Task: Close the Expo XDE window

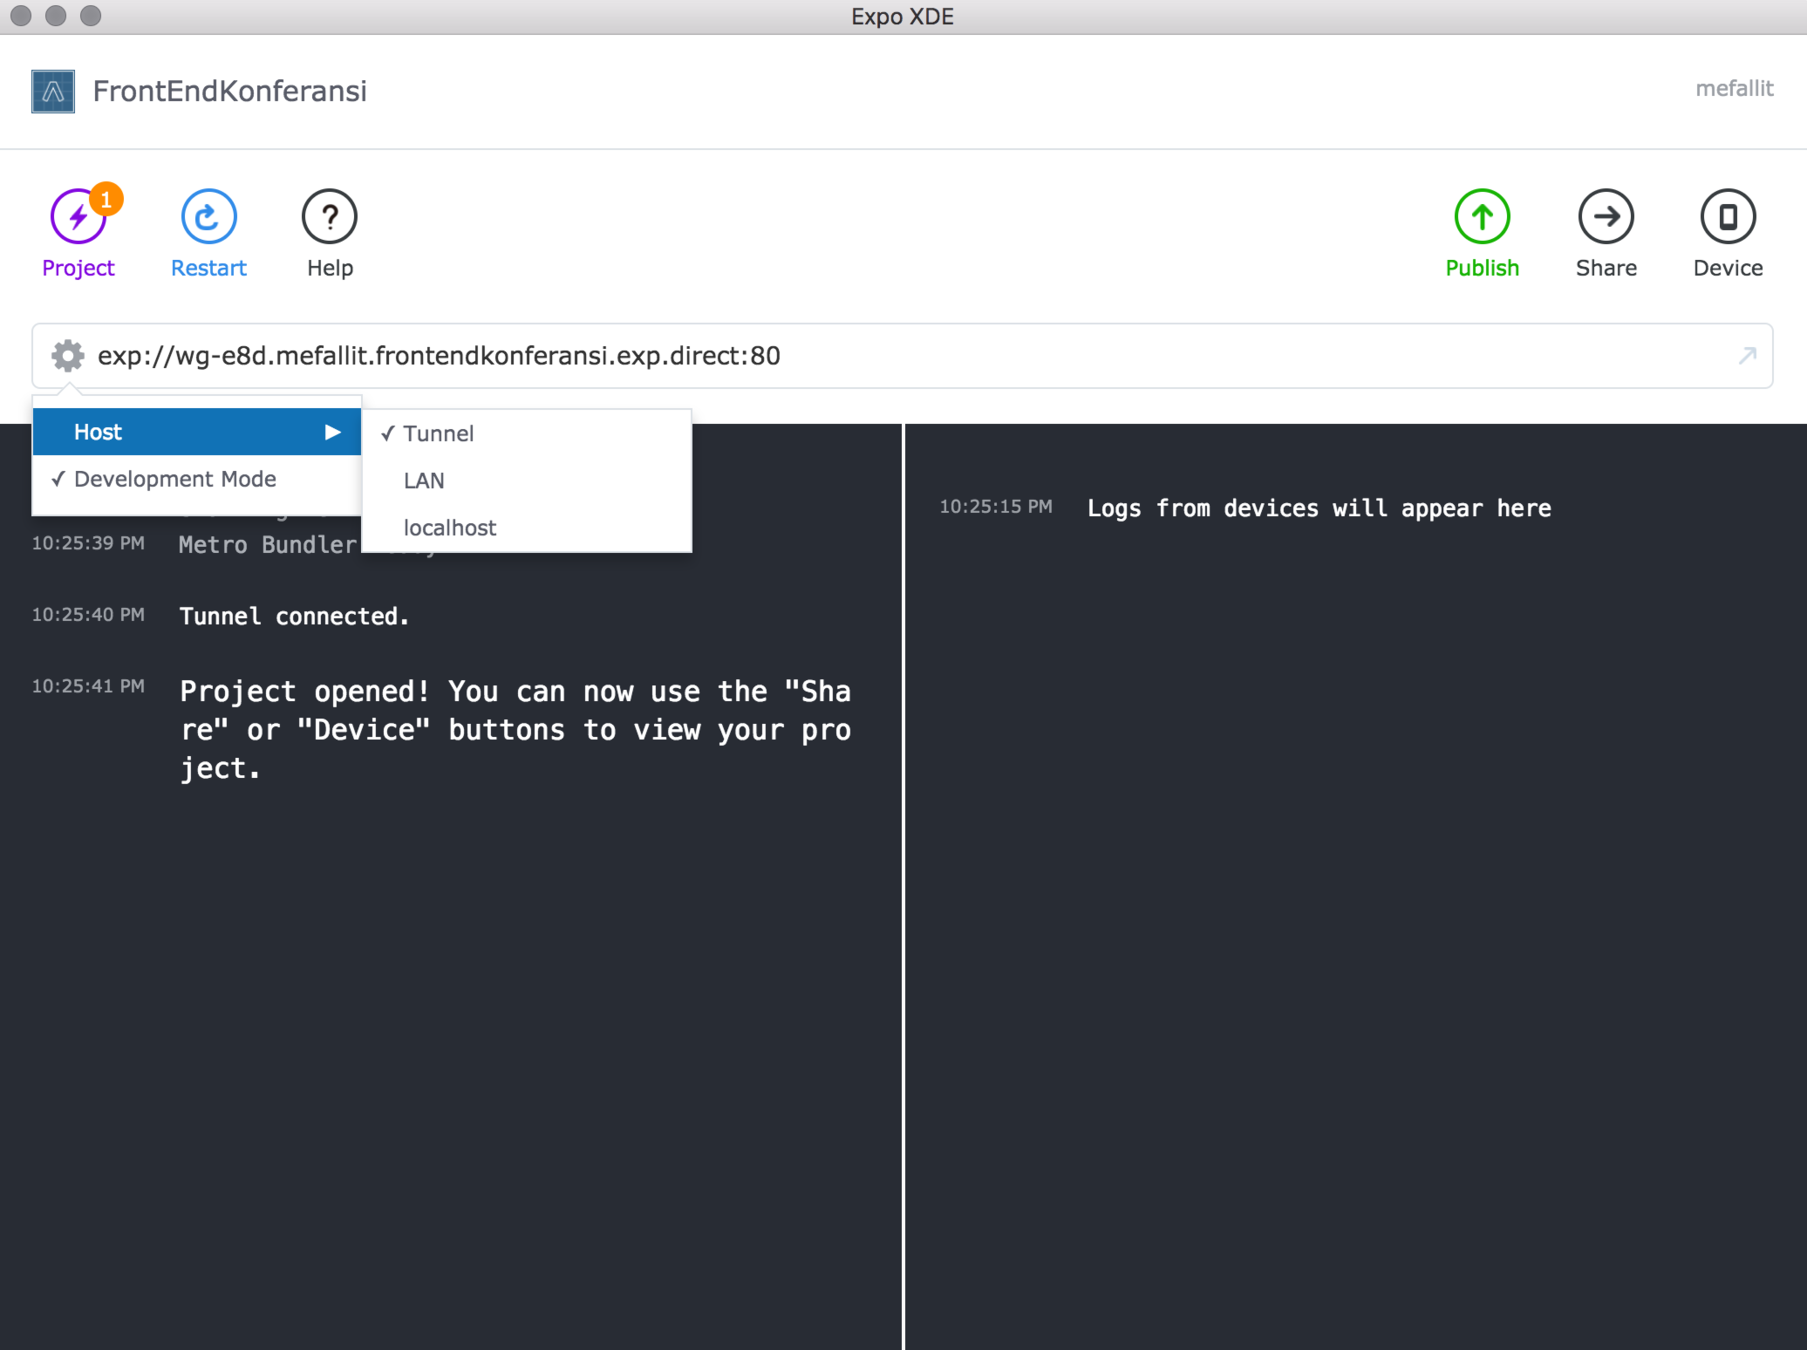Action: pyautogui.click(x=21, y=16)
